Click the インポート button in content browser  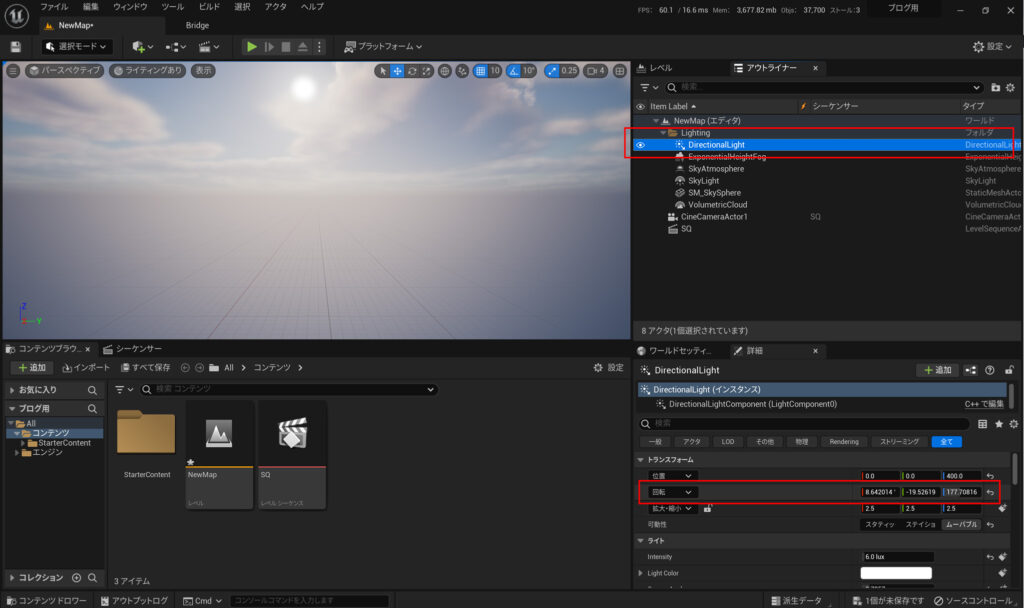pos(85,368)
